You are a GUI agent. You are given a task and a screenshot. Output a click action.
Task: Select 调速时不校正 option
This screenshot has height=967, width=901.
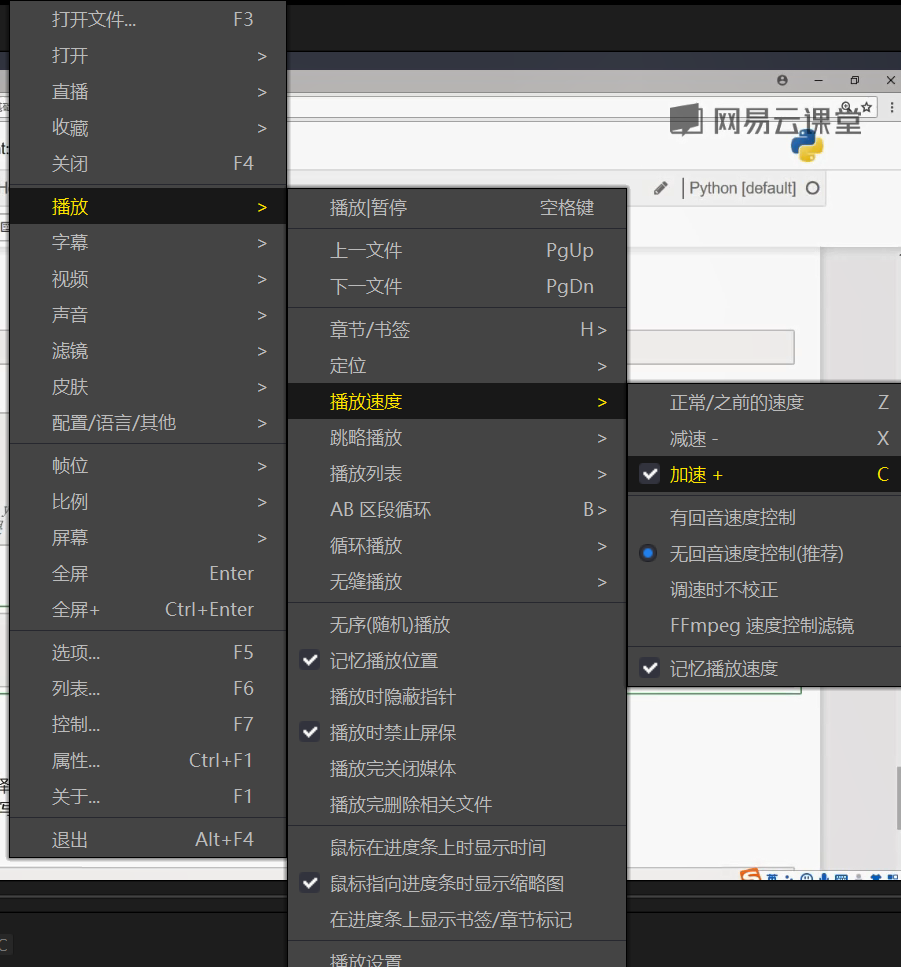(764, 590)
